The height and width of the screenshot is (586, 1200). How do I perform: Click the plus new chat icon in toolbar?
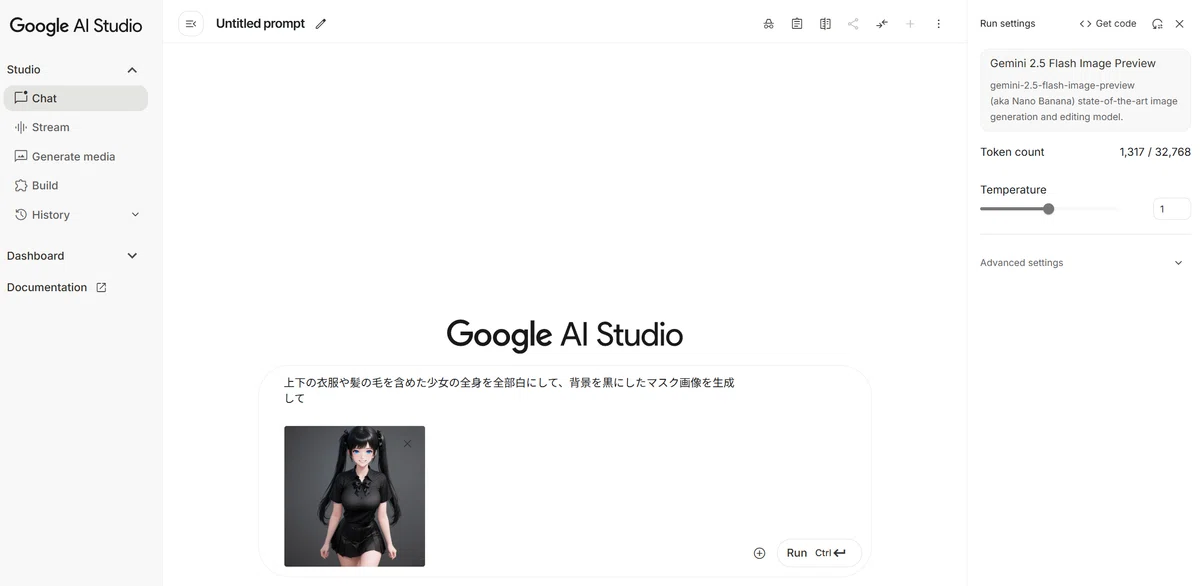point(910,24)
